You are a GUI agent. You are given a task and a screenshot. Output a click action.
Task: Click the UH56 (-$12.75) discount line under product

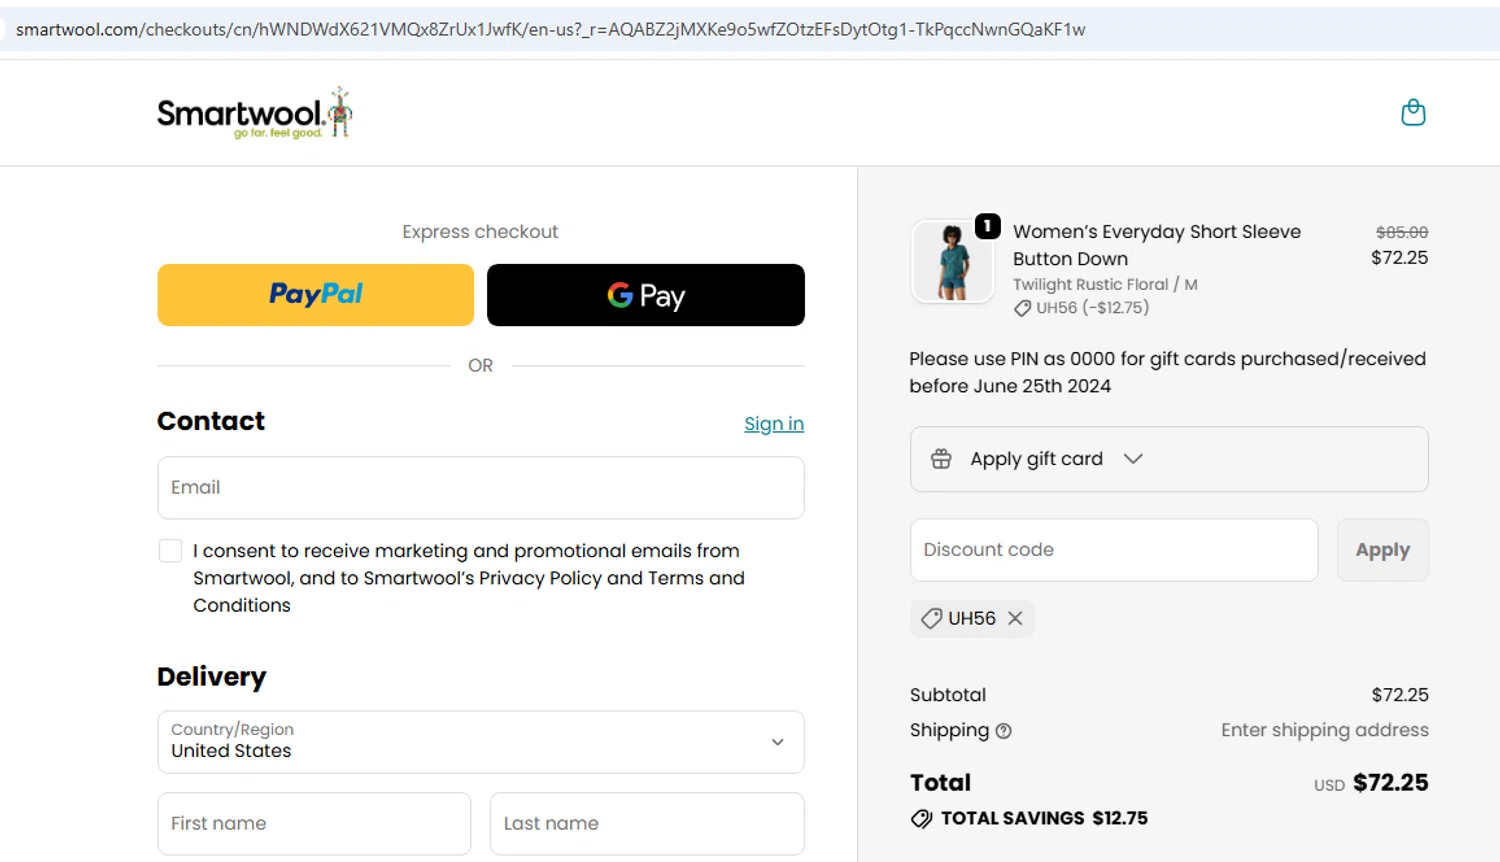pos(1082,308)
